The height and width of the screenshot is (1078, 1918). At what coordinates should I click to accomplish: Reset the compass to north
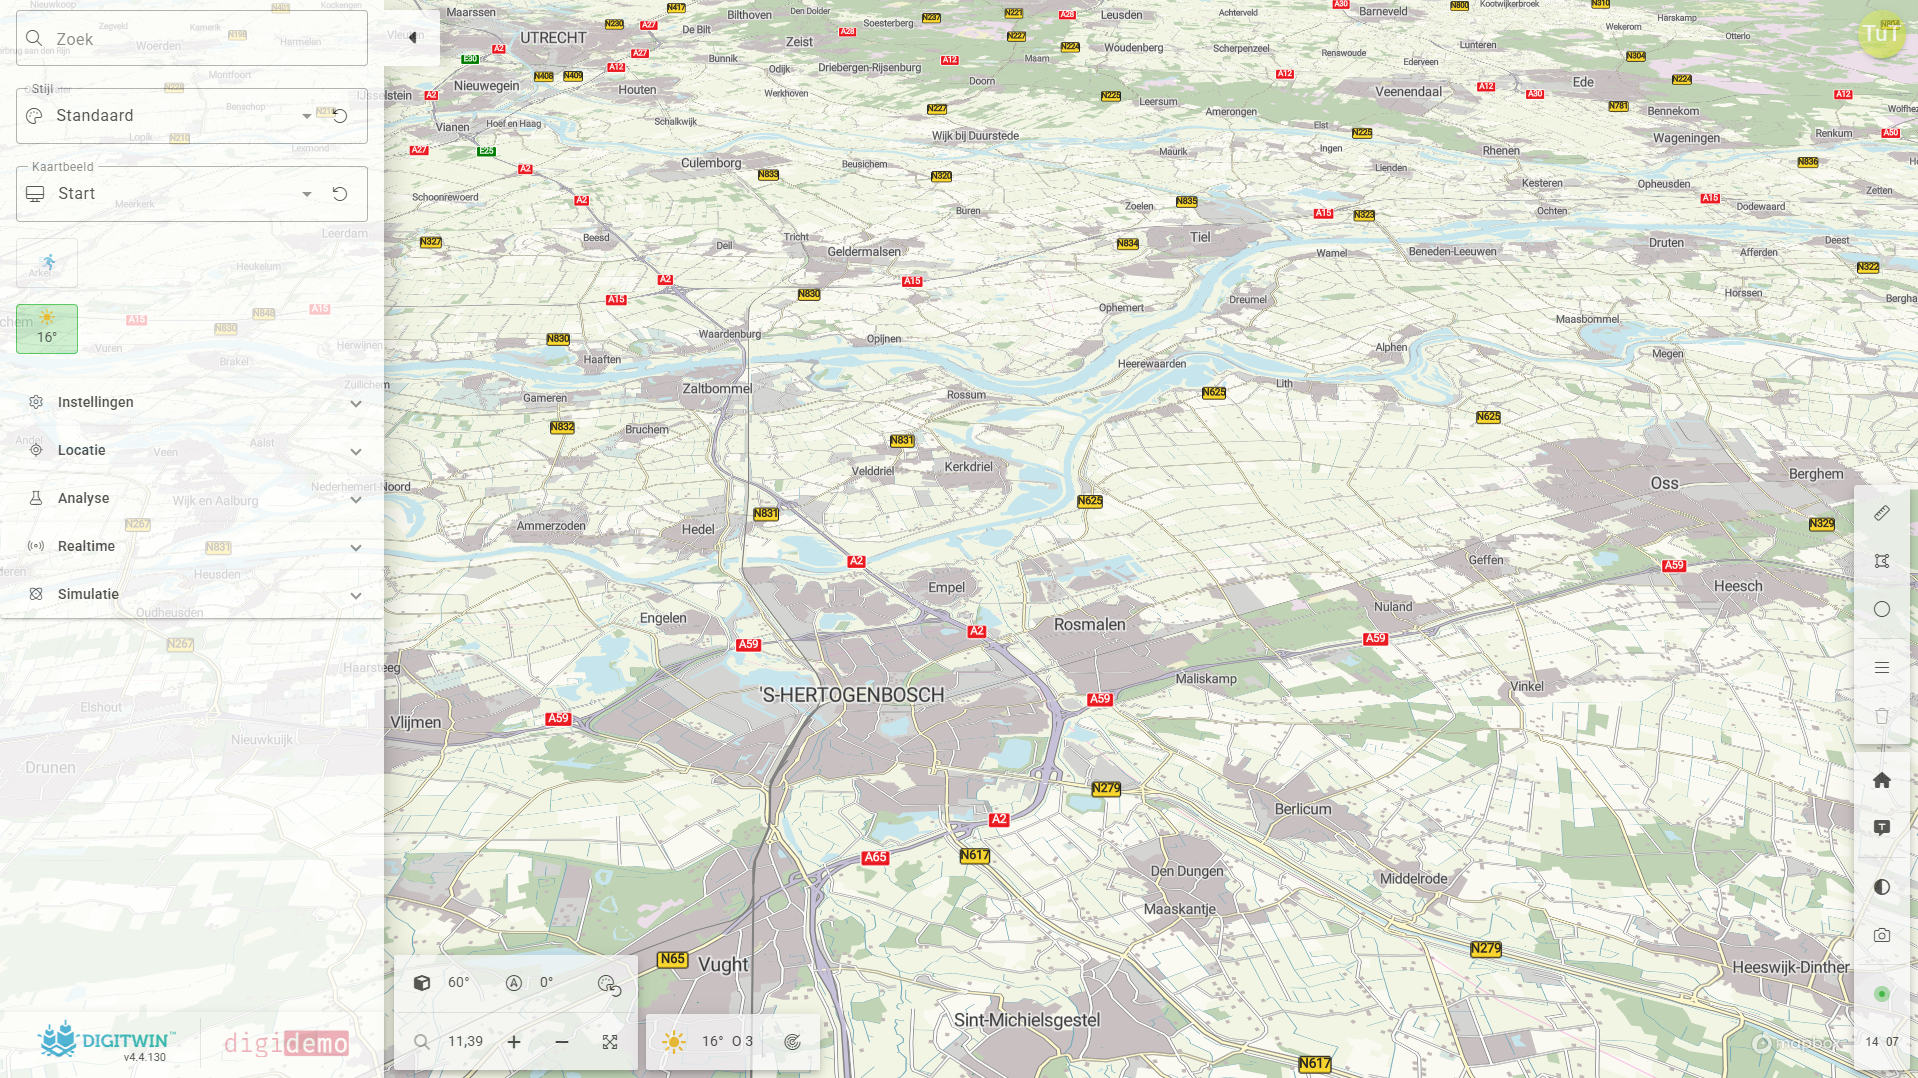tap(515, 982)
